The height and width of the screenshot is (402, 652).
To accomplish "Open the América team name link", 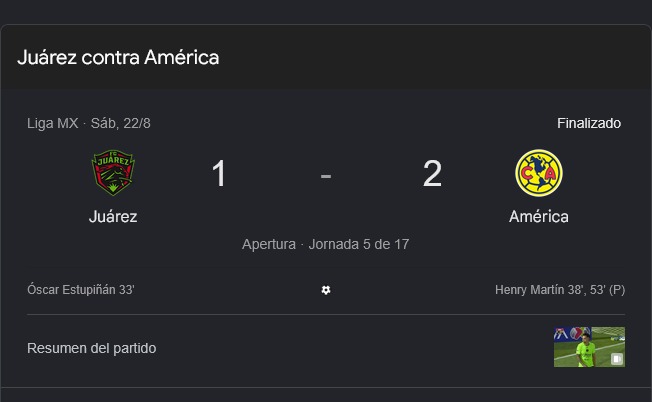I will [538, 217].
